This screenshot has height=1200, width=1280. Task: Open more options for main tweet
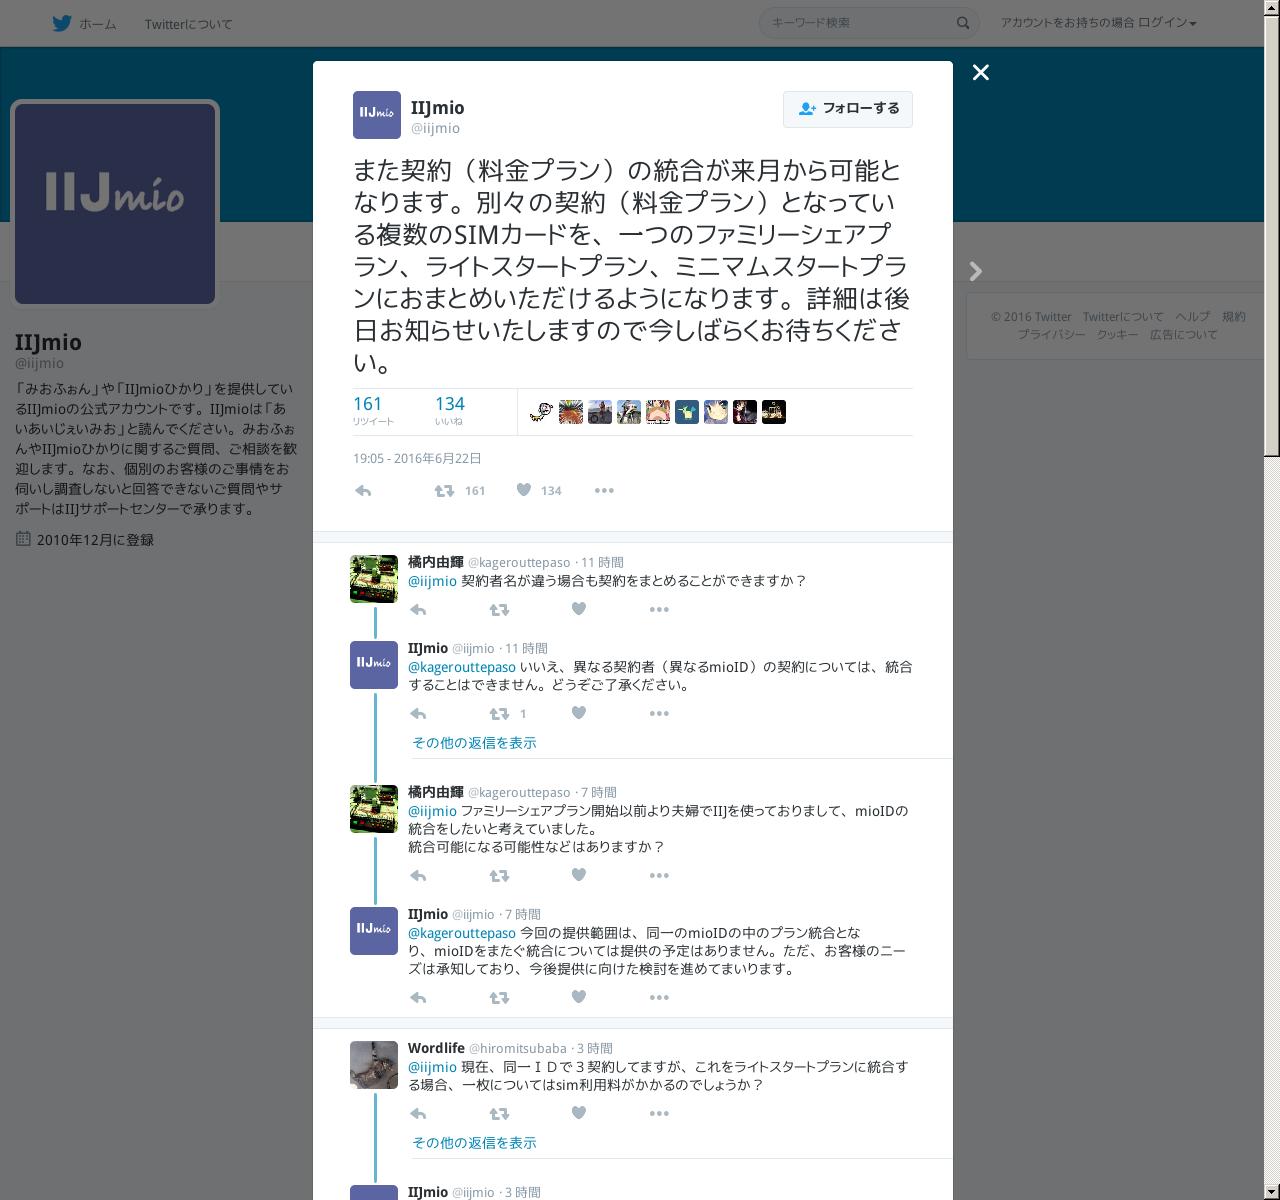click(x=604, y=491)
